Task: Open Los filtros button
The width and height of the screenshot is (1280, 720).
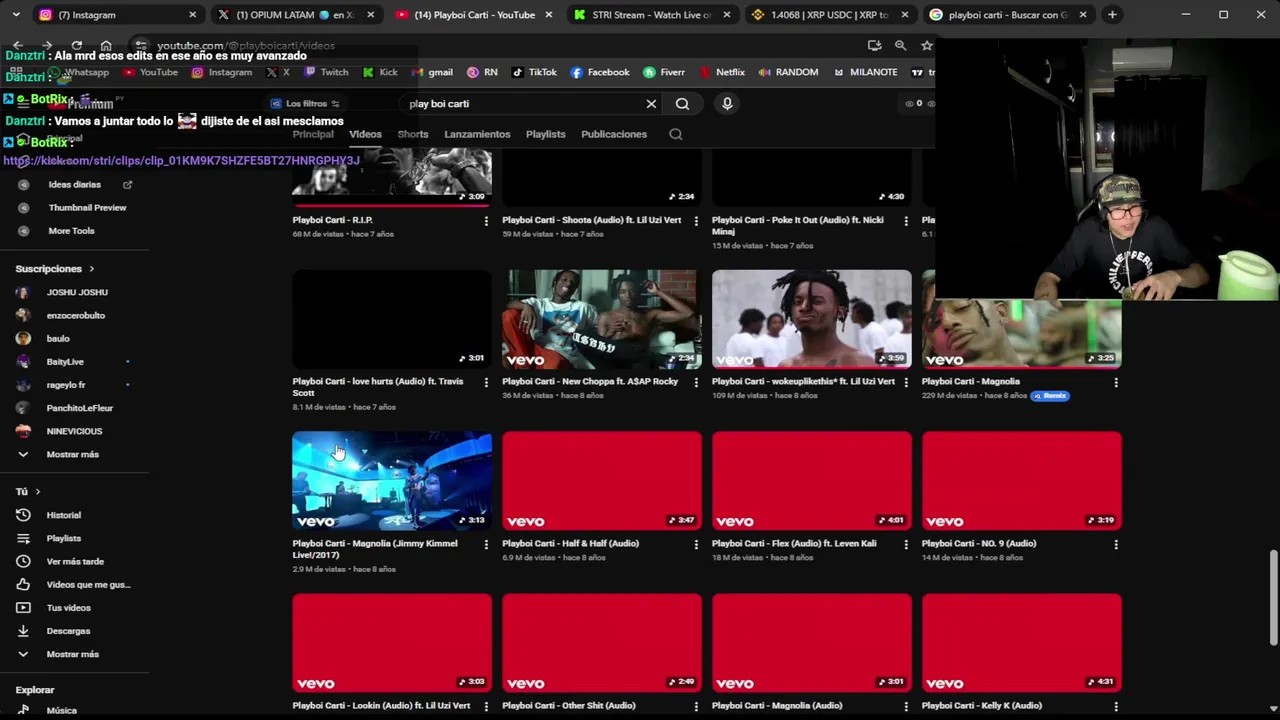Action: (x=306, y=104)
